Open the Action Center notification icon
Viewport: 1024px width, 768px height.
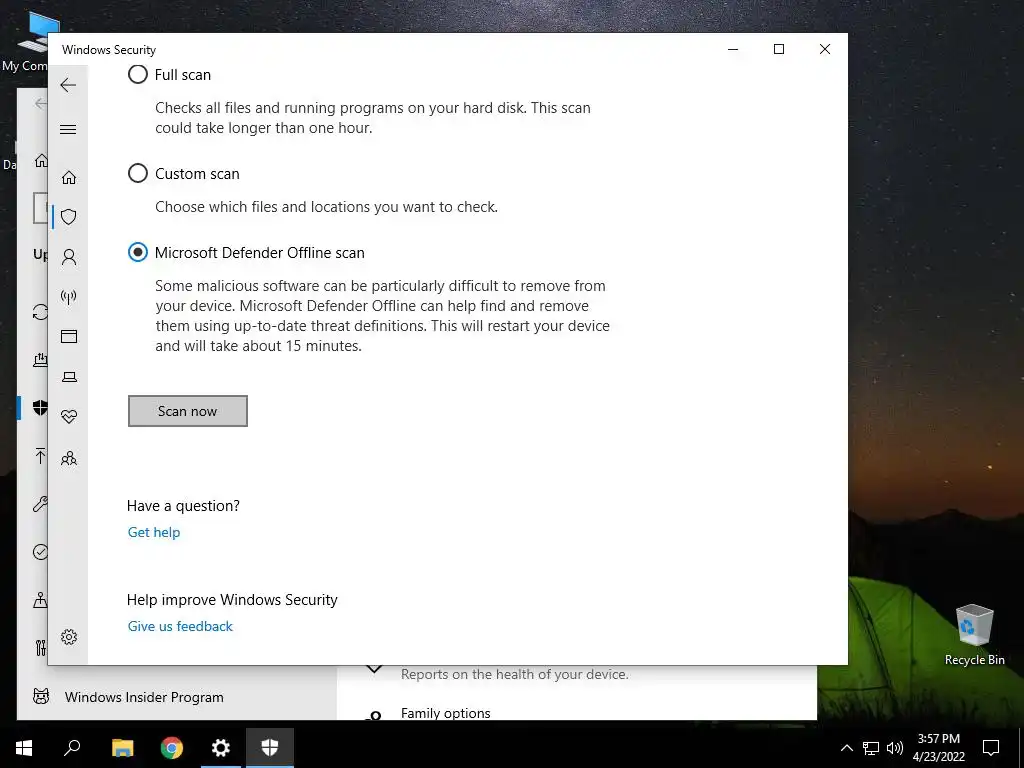(991, 748)
